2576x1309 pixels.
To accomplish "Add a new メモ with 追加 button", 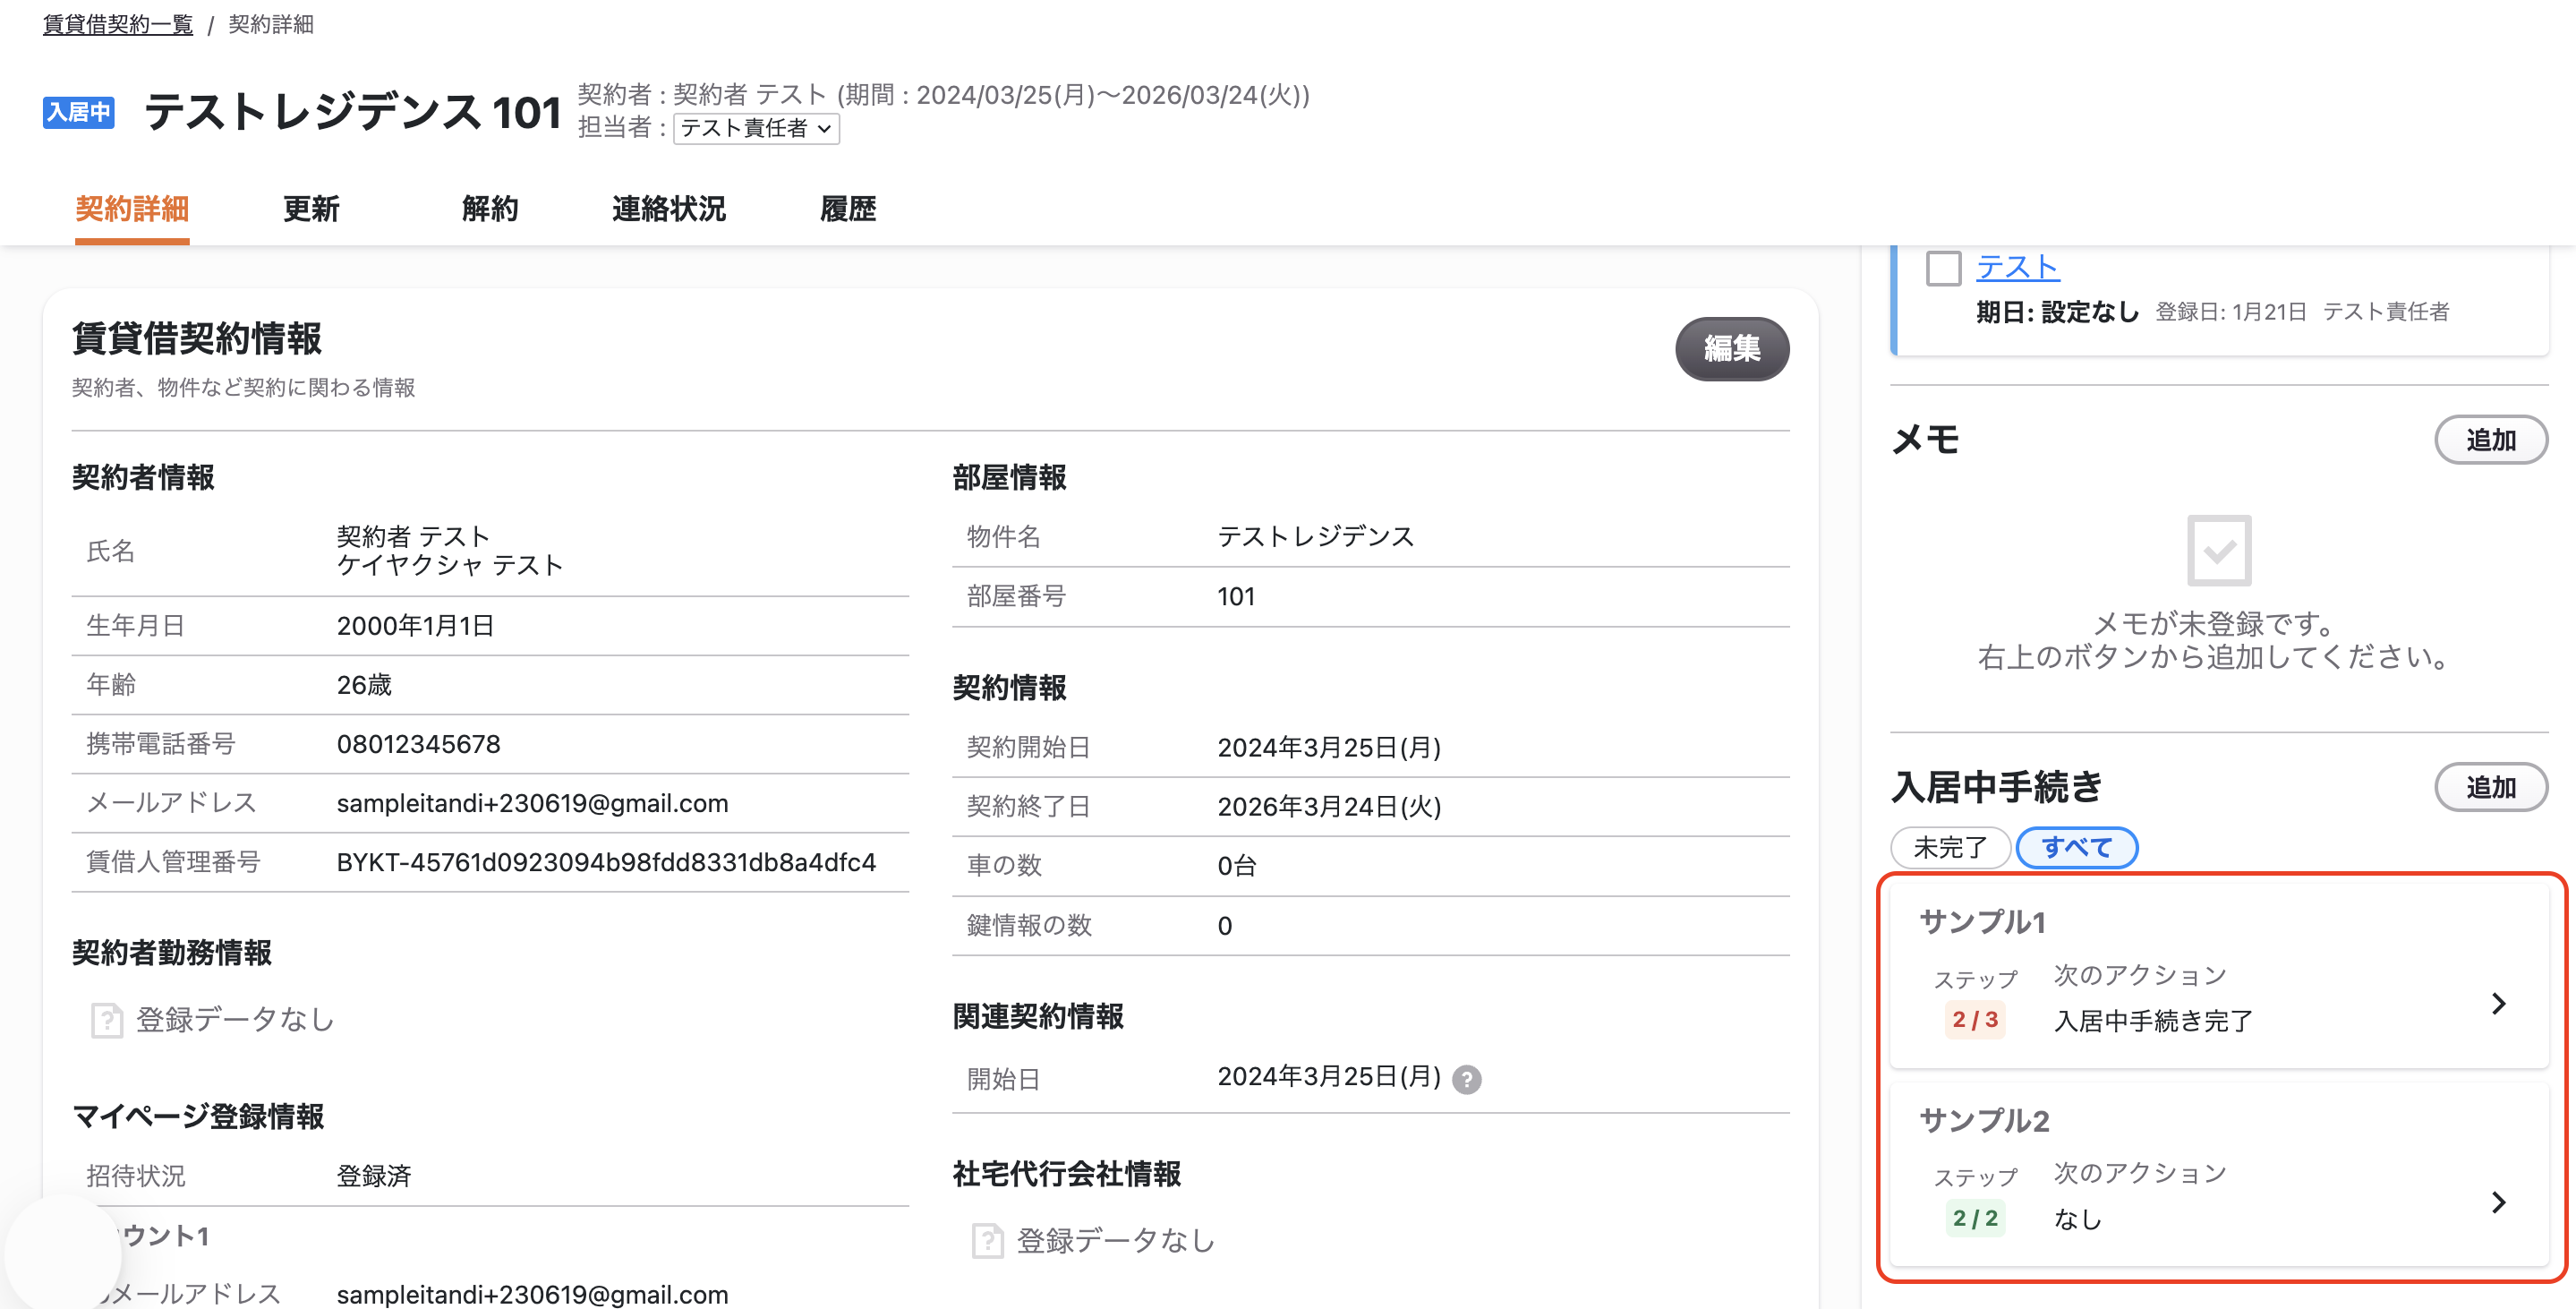I will click(2490, 440).
